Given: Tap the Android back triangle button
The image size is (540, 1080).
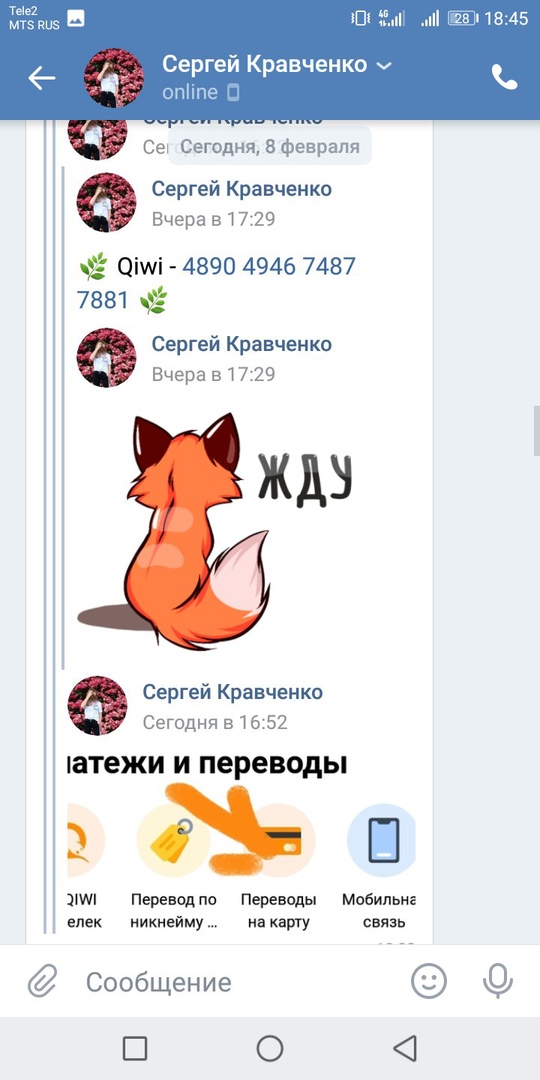Looking at the screenshot, I should (405, 1048).
